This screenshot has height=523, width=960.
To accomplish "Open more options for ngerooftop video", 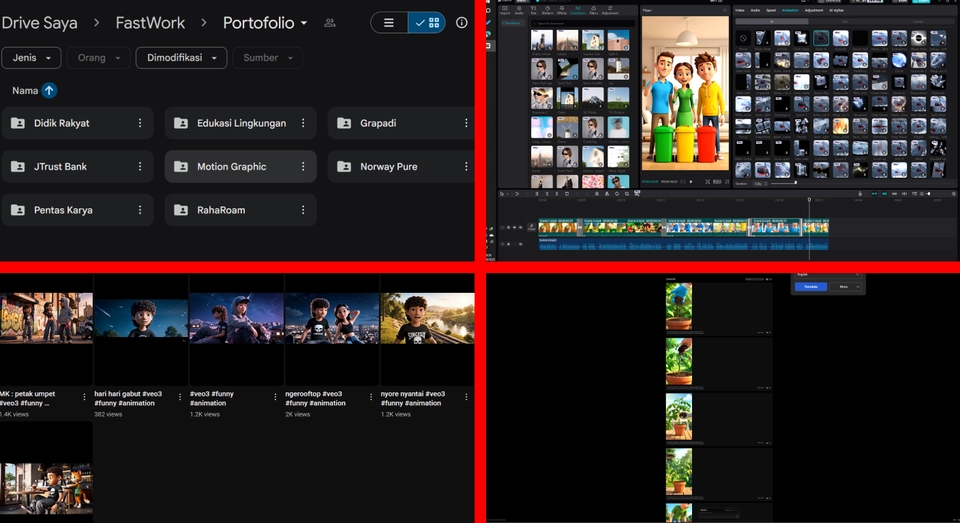I will (371, 397).
